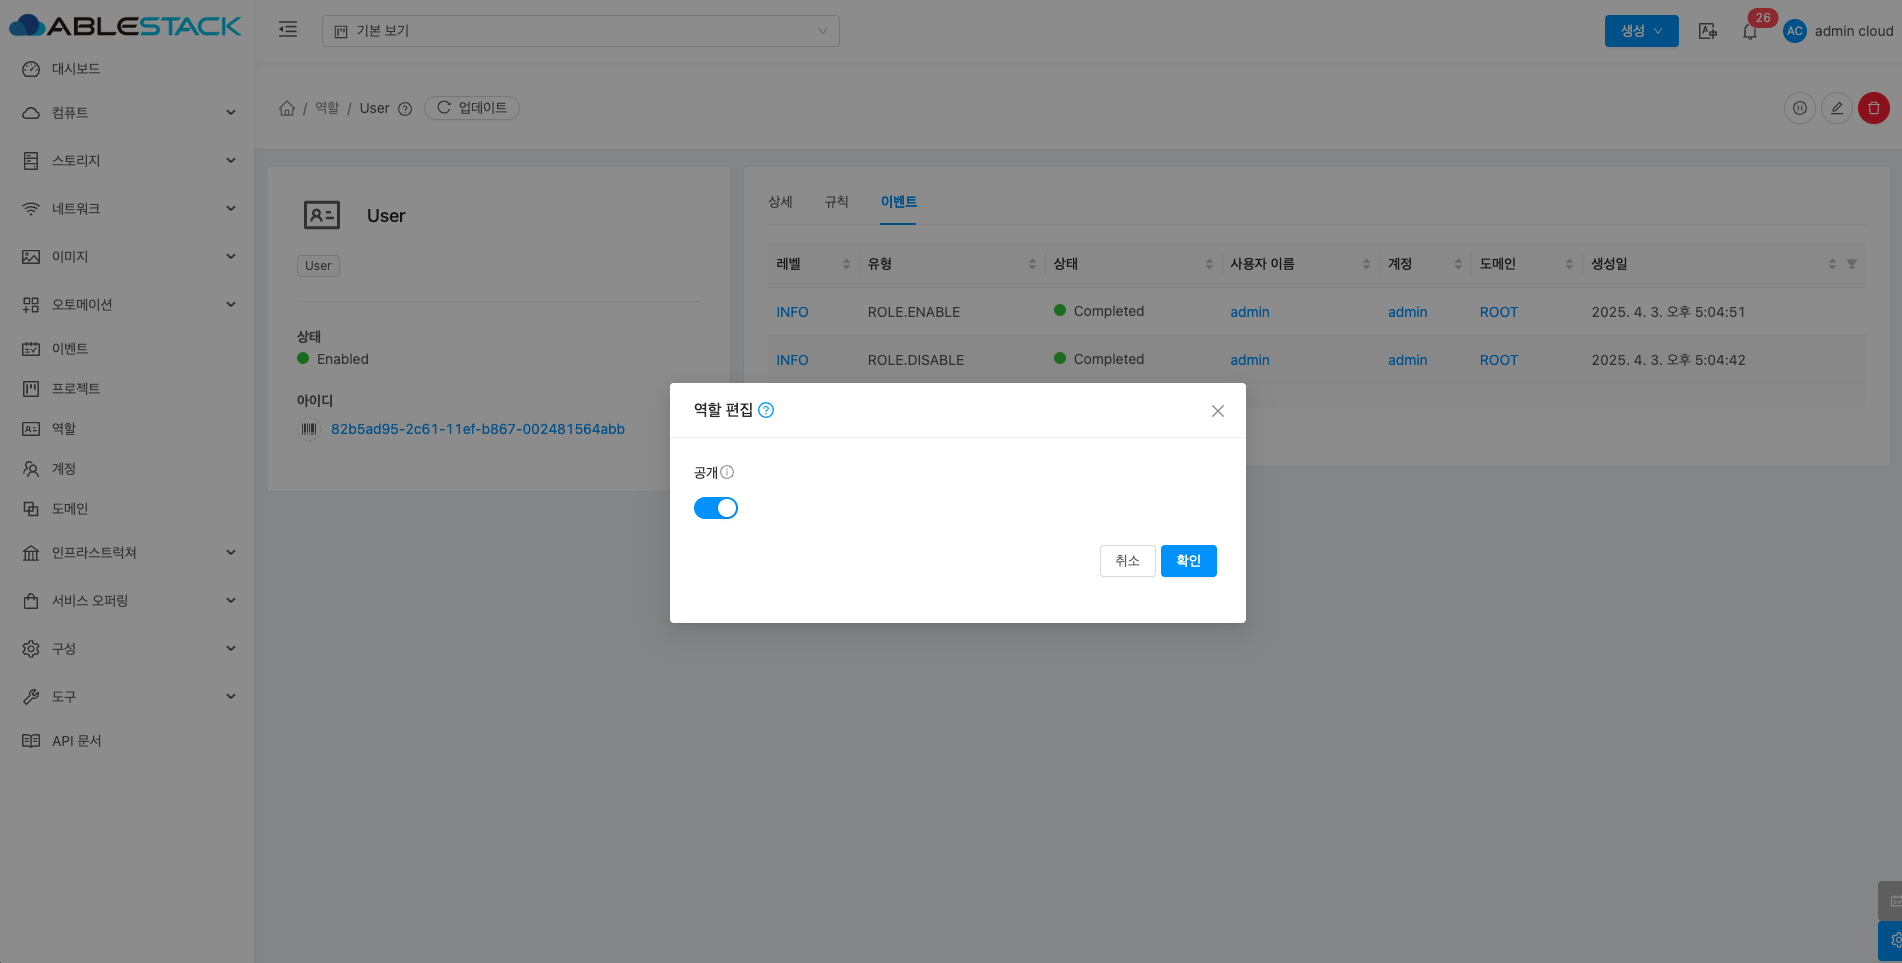
Task: Click the disable role circular icon button
Action: (x=1800, y=108)
